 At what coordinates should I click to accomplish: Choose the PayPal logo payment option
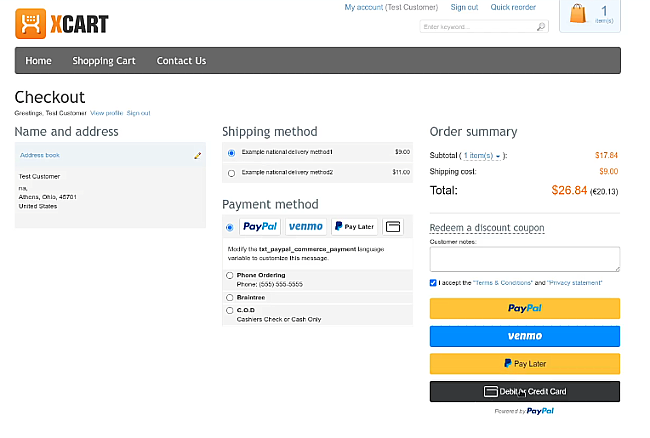pos(260,227)
